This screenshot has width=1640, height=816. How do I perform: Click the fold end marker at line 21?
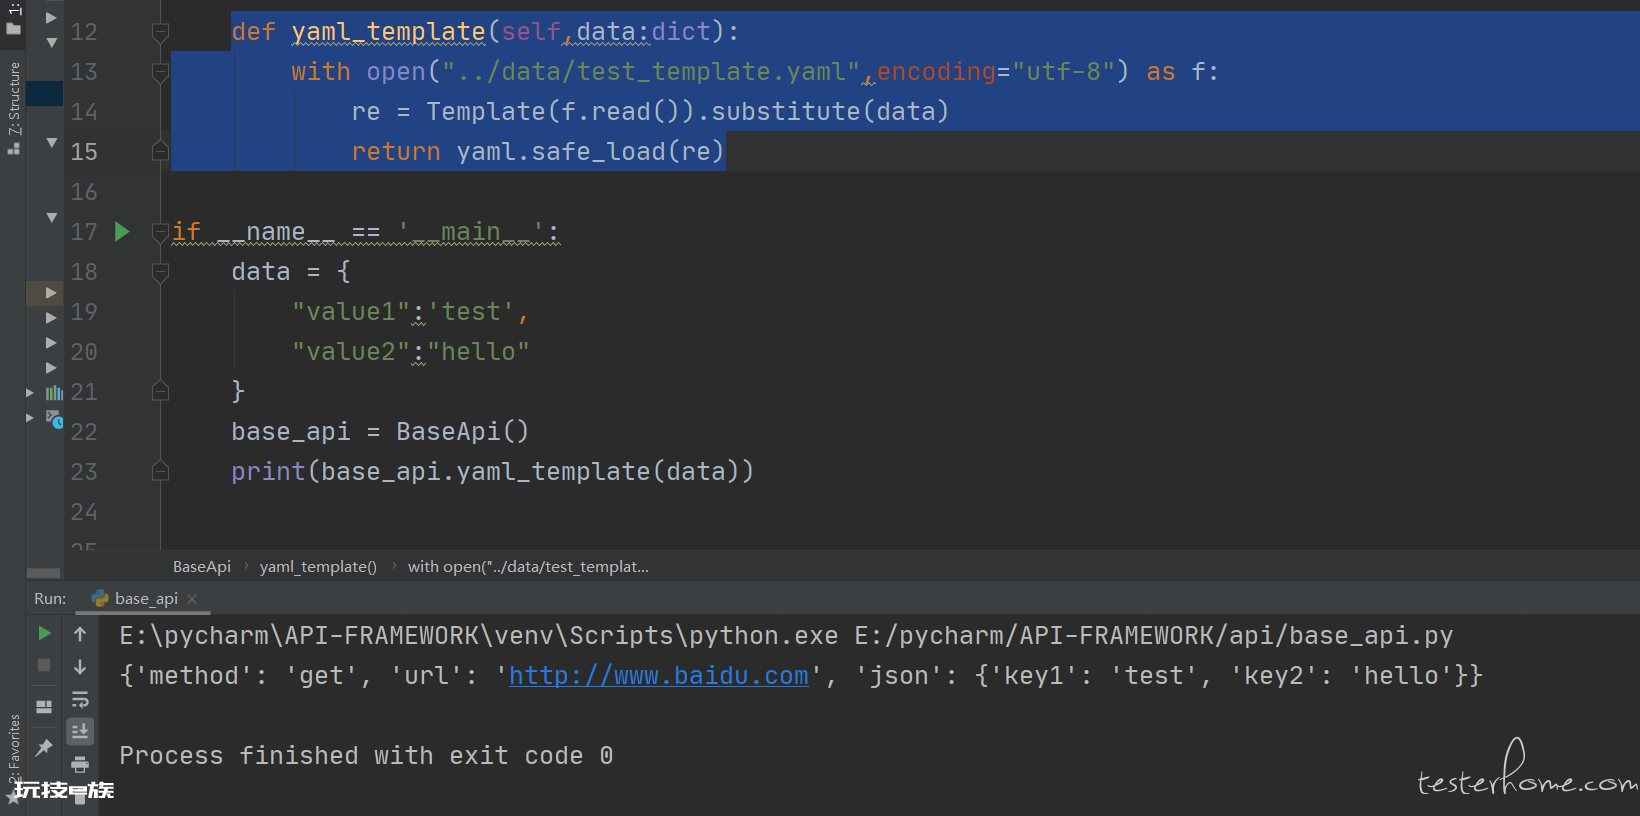pyautogui.click(x=160, y=391)
